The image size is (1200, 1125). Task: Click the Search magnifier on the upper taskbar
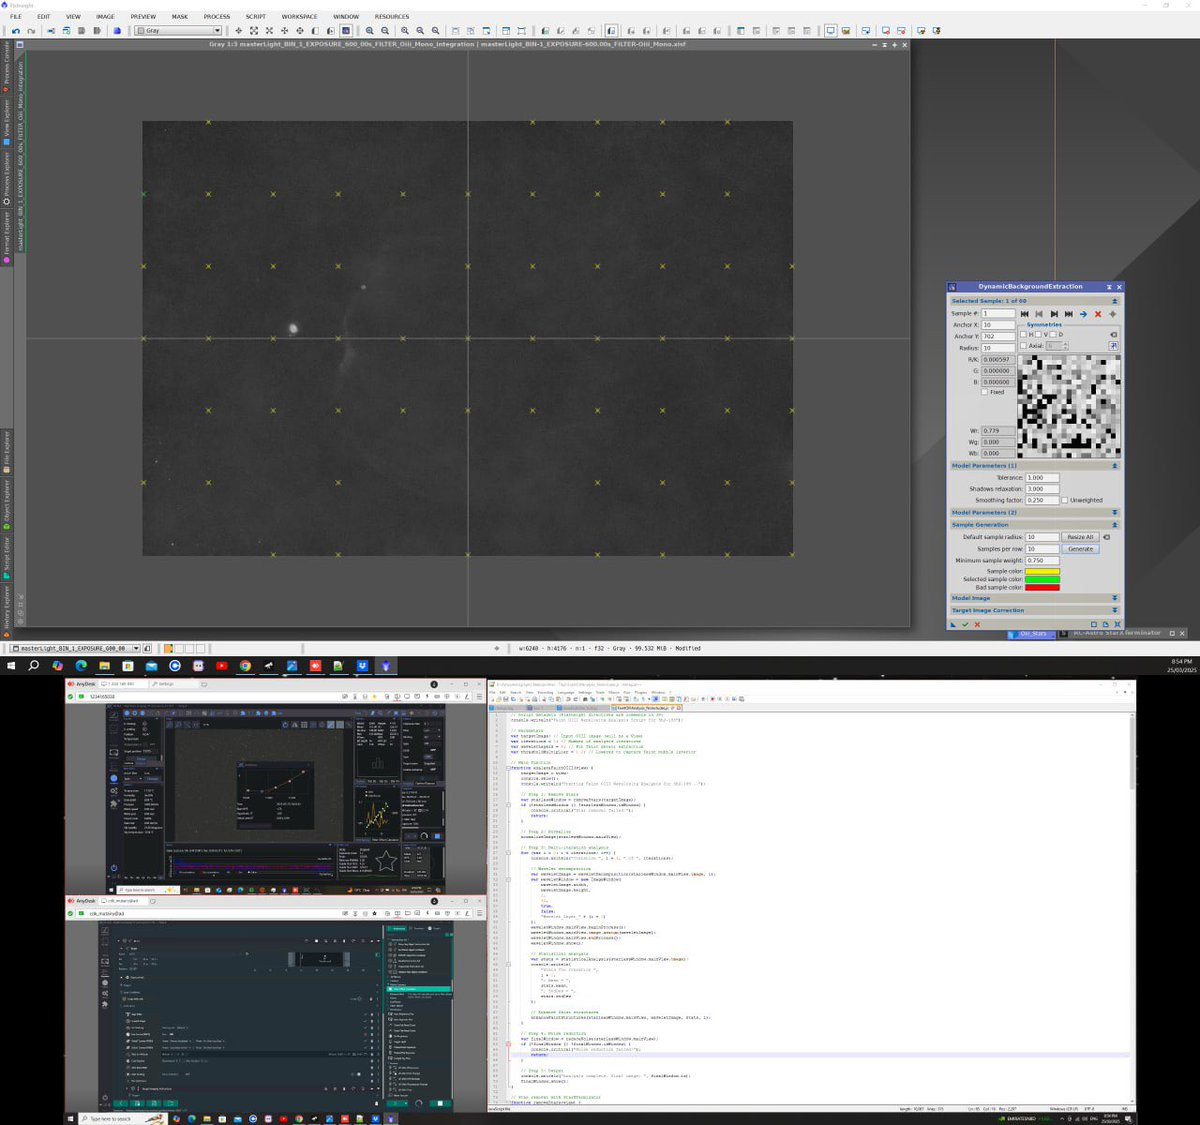(33, 665)
